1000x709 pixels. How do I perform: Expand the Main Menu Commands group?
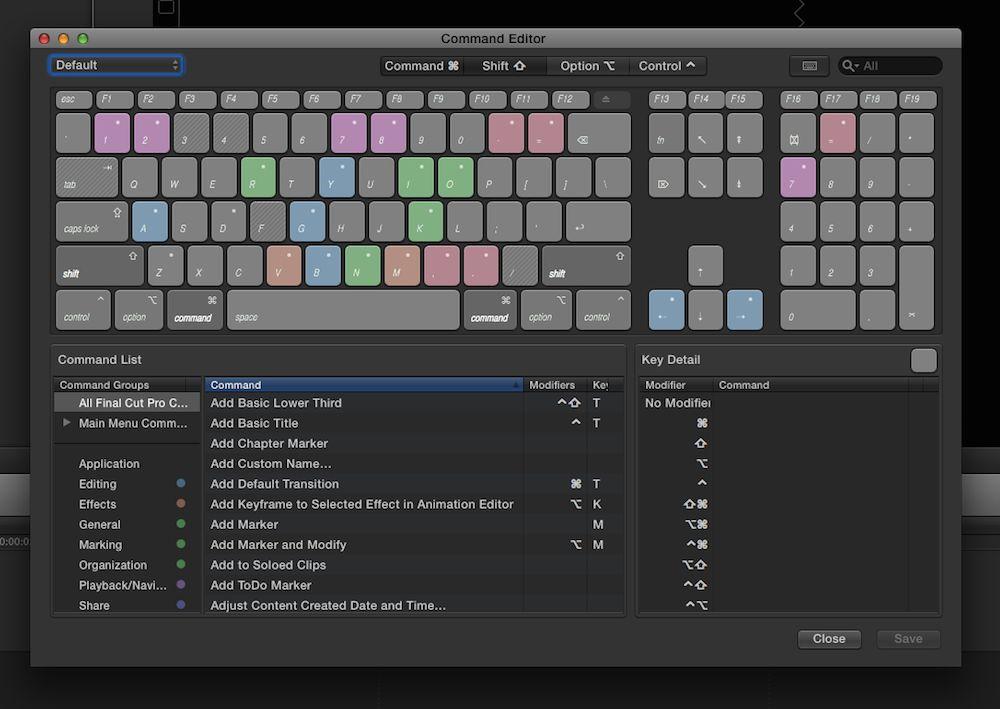[67, 423]
